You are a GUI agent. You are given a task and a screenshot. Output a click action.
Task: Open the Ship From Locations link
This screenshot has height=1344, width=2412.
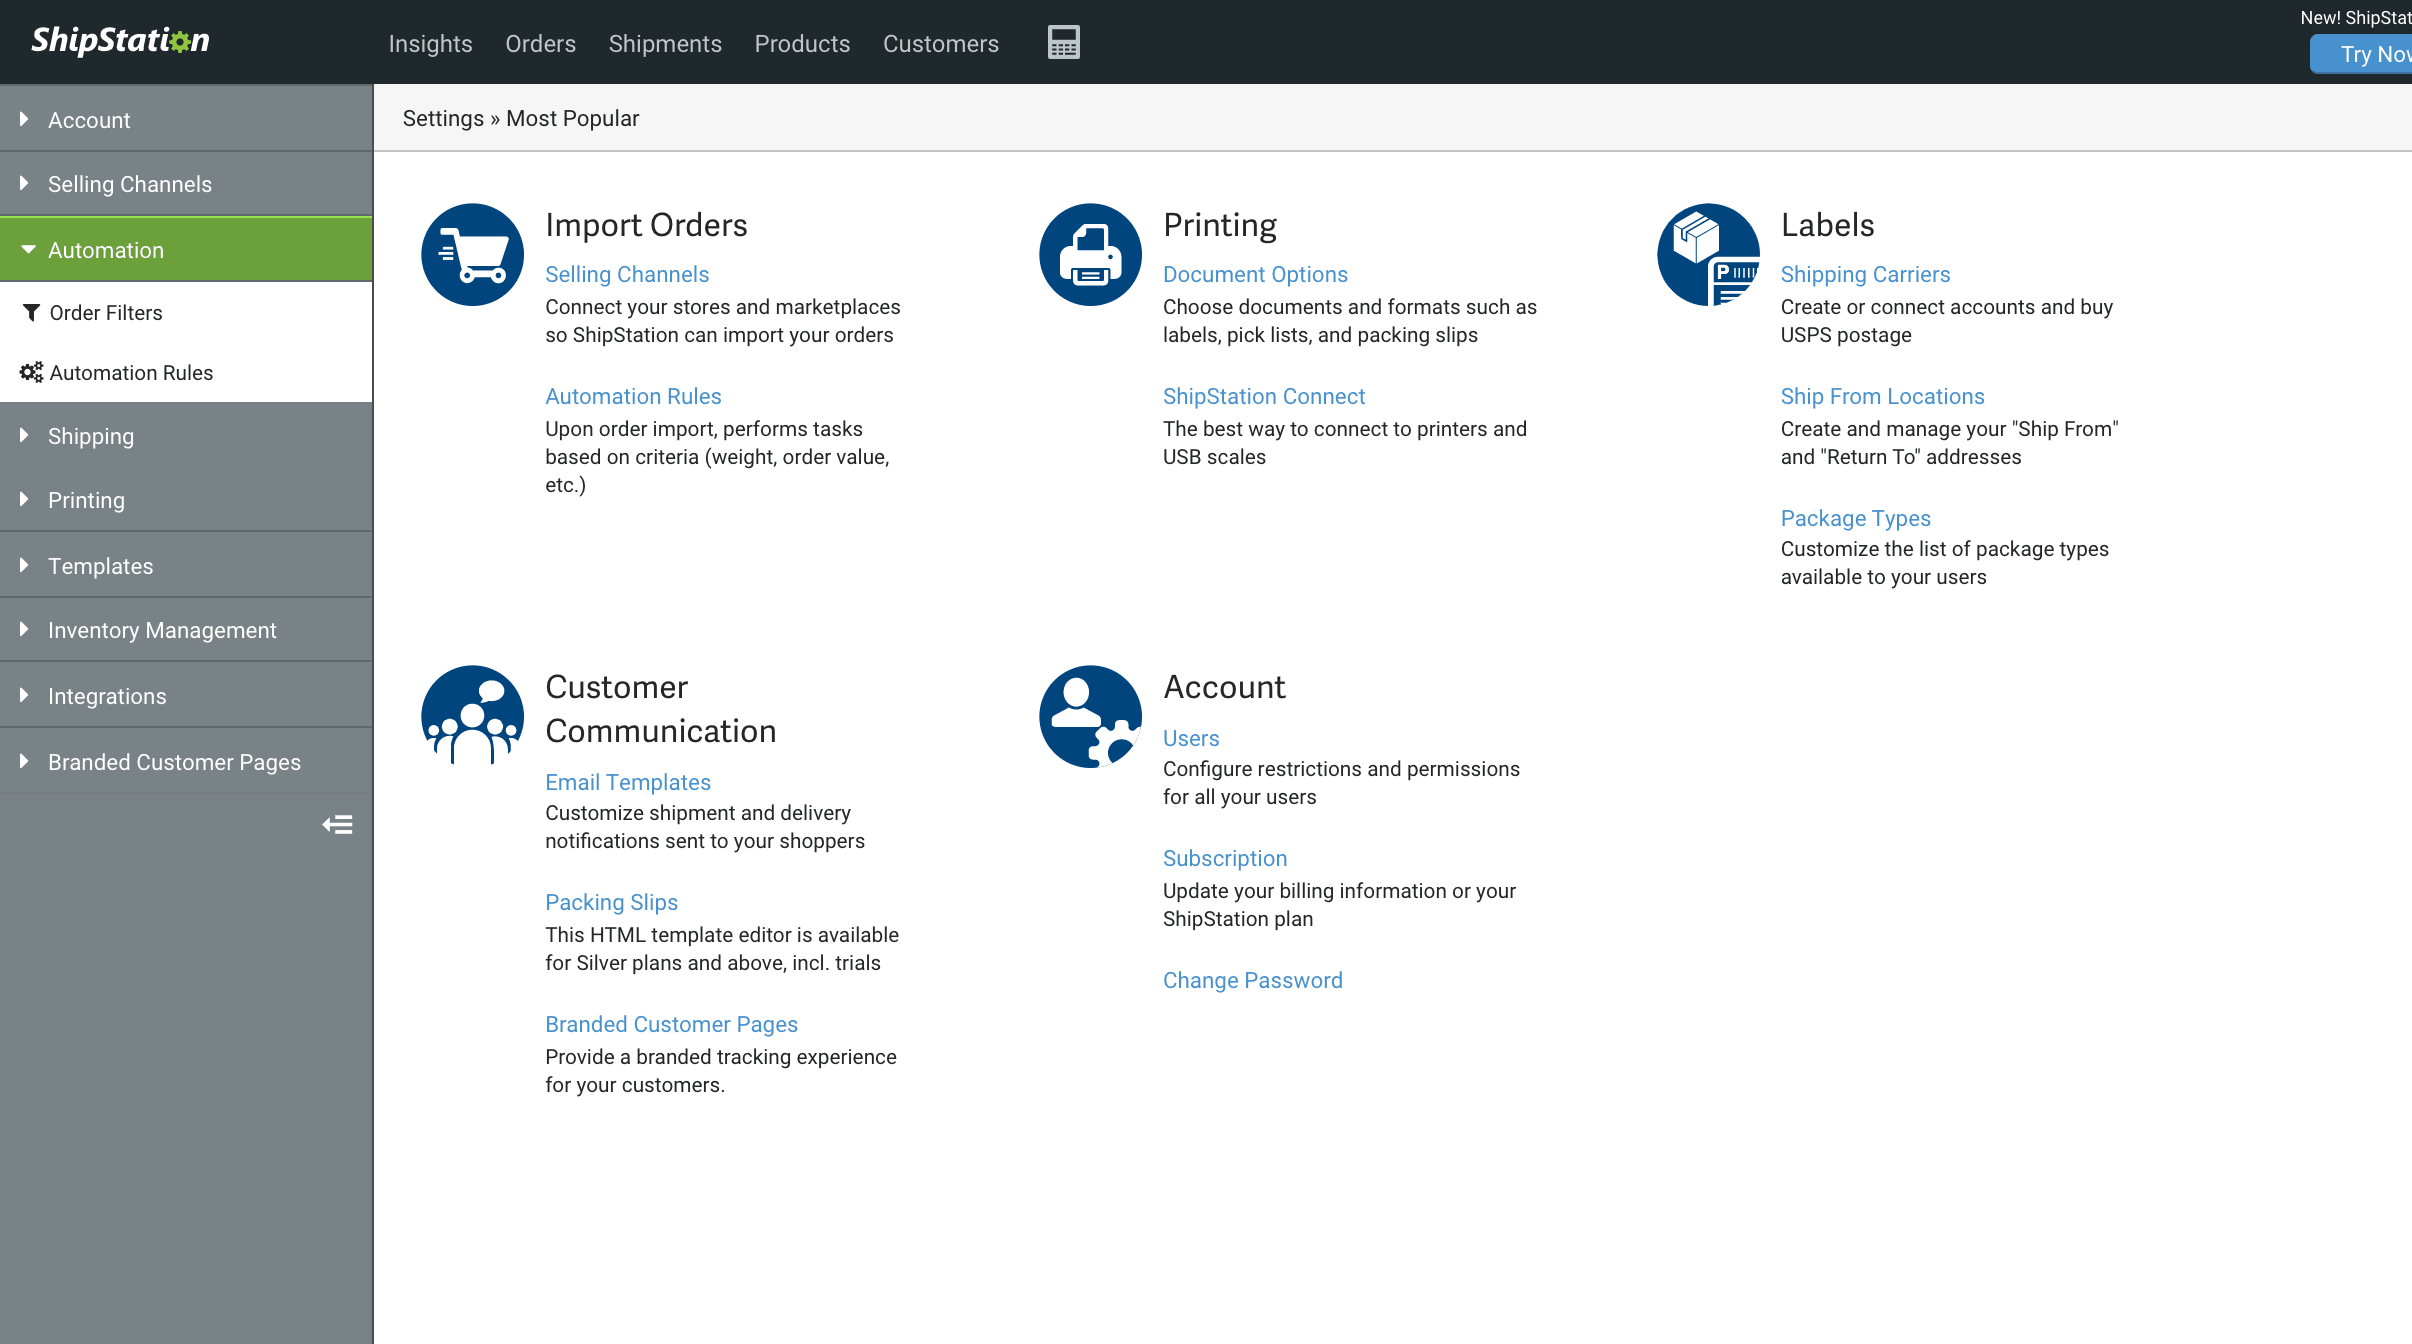[x=1882, y=396]
